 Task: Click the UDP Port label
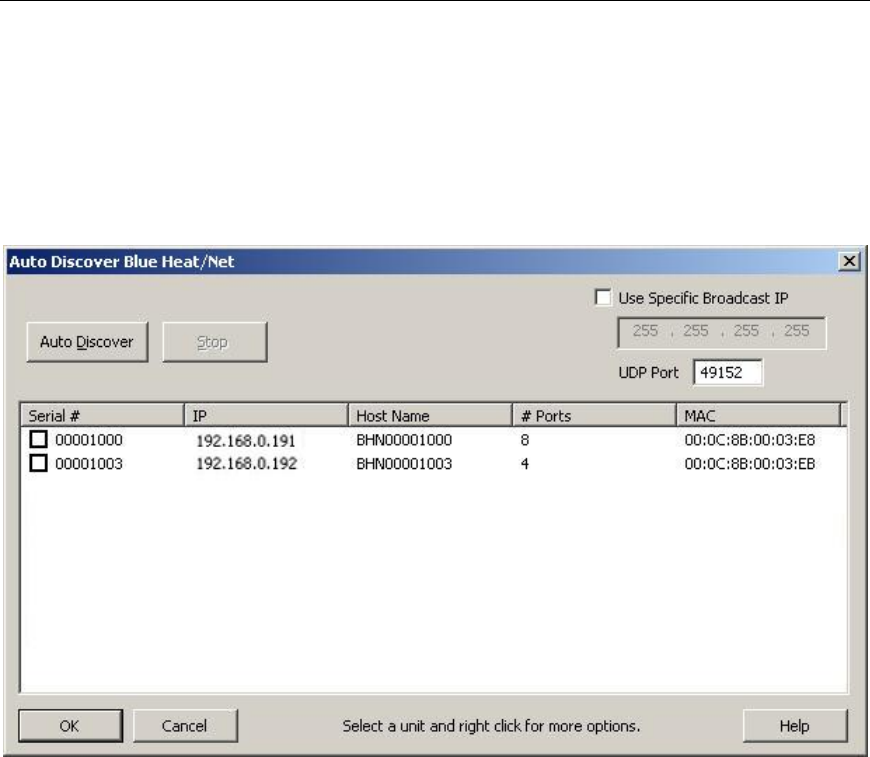(648, 372)
